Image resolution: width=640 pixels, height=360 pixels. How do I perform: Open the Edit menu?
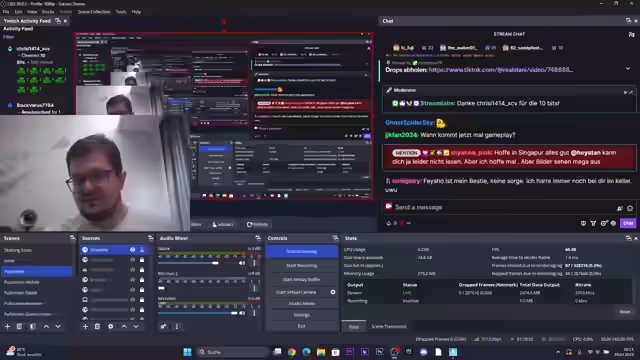pos(18,12)
